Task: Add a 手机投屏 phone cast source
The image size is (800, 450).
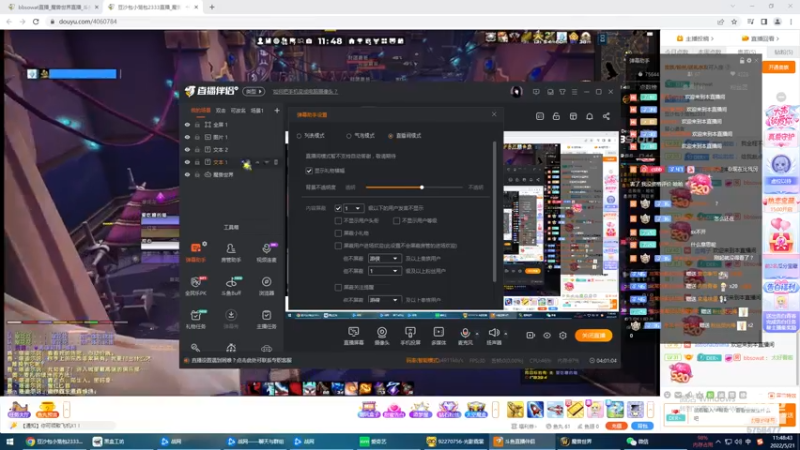Action: pos(410,336)
